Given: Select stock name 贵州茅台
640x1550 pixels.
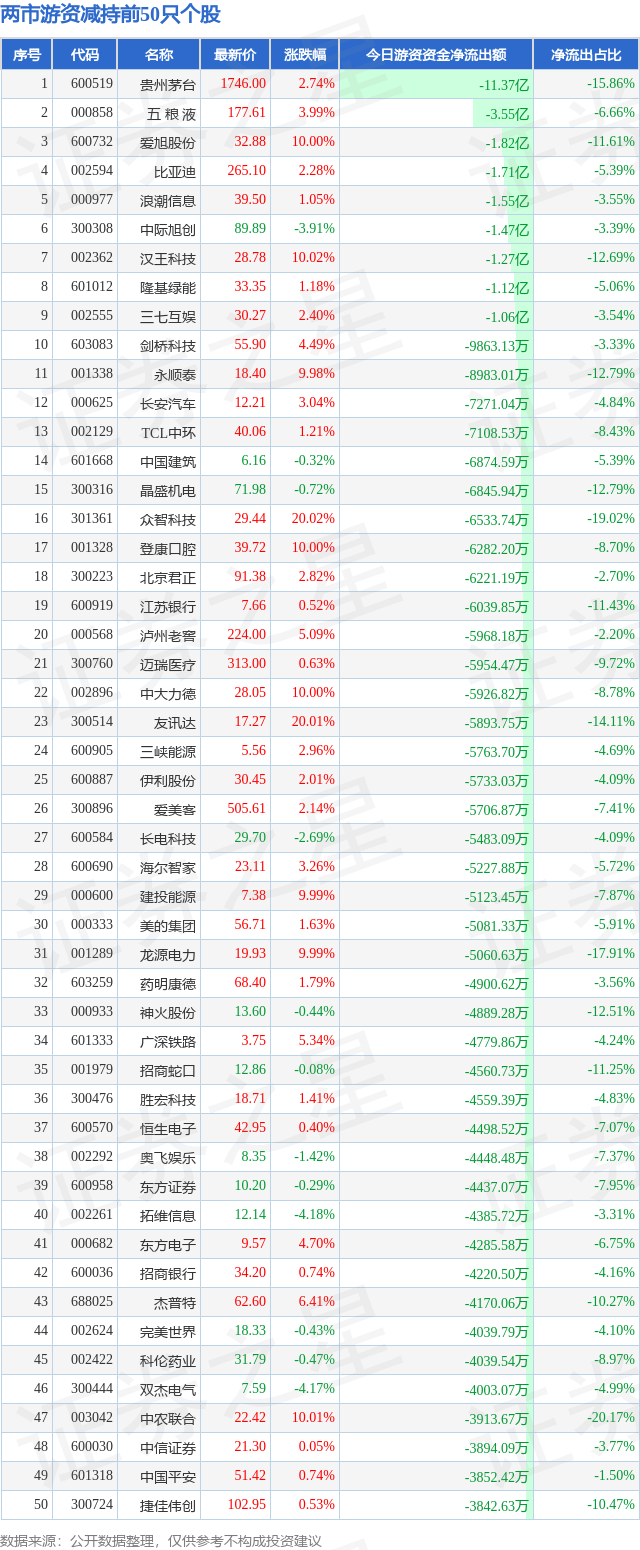Looking at the screenshot, I should [x=168, y=85].
